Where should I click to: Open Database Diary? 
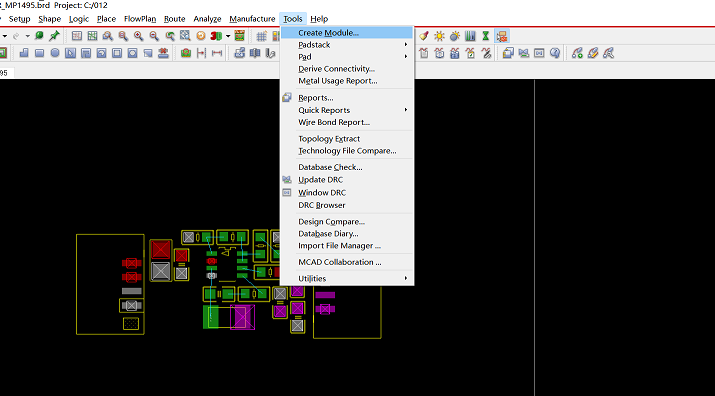point(347,234)
